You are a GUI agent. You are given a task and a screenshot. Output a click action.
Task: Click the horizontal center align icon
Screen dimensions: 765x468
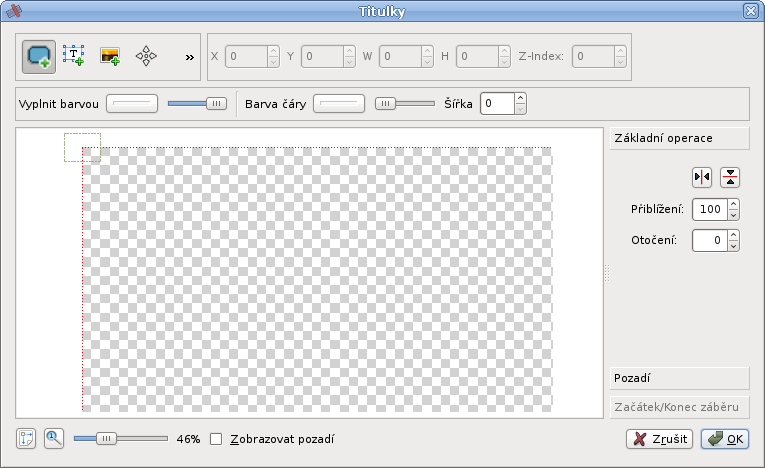tap(702, 177)
